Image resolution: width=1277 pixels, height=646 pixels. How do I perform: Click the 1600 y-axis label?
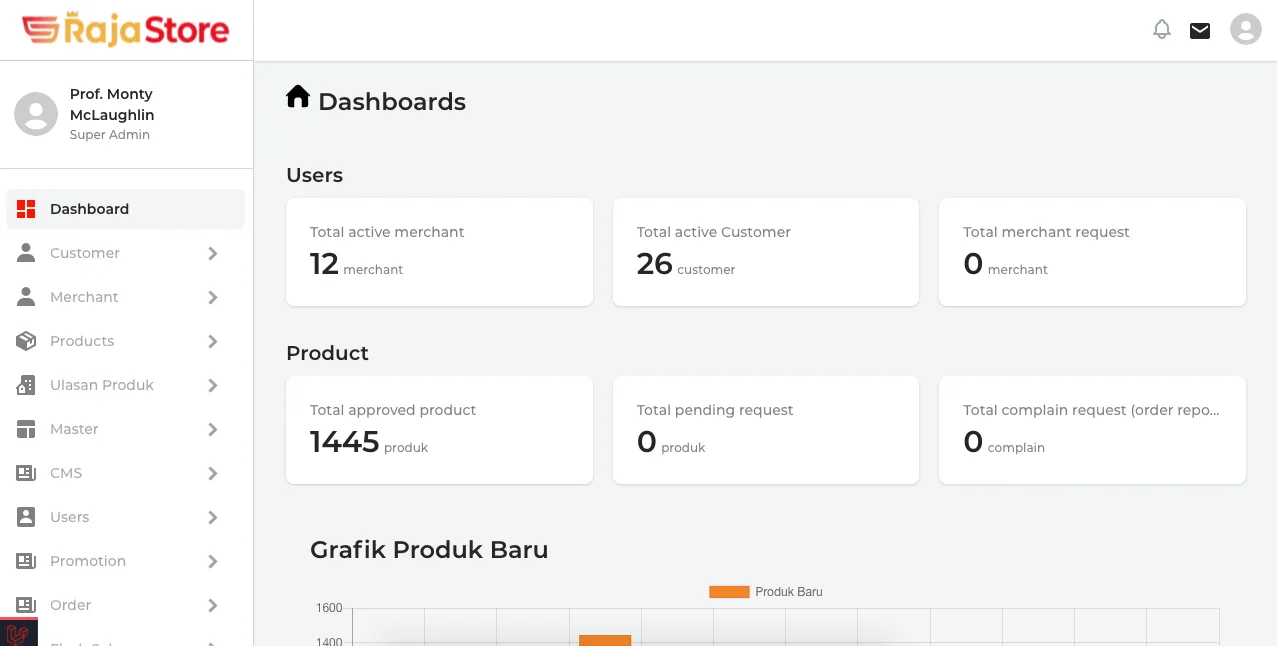point(329,608)
